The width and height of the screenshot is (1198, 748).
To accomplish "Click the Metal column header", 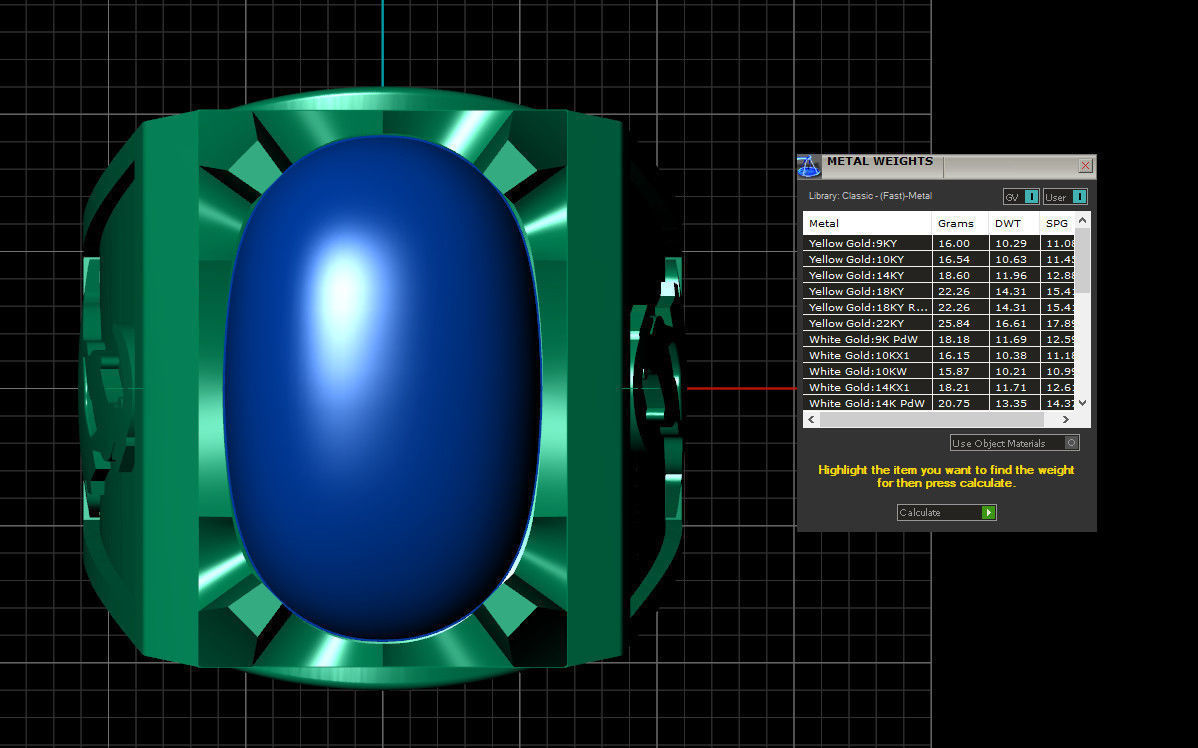I will pyautogui.click(x=867, y=223).
